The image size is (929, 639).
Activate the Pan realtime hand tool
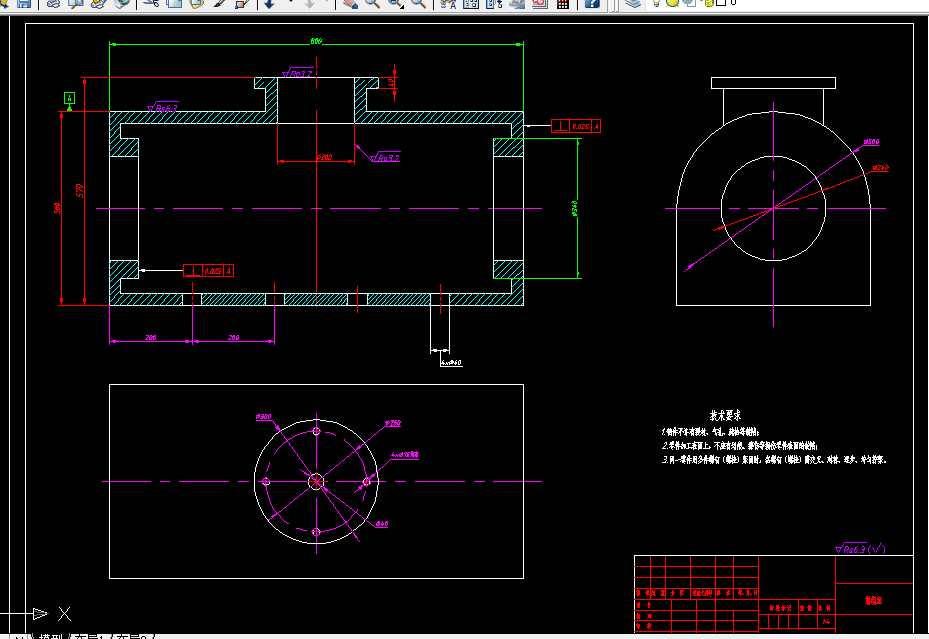pyautogui.click(x=350, y=3)
